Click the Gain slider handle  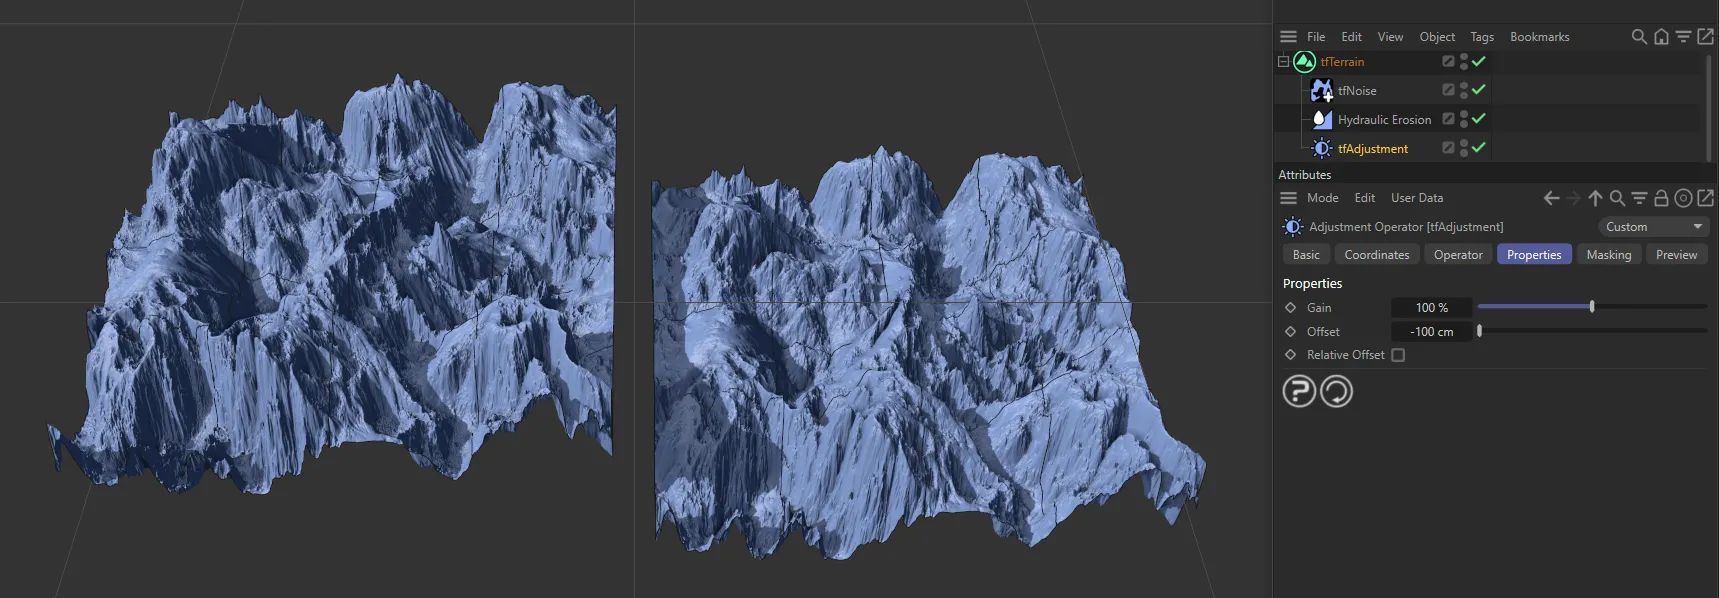tap(1592, 307)
